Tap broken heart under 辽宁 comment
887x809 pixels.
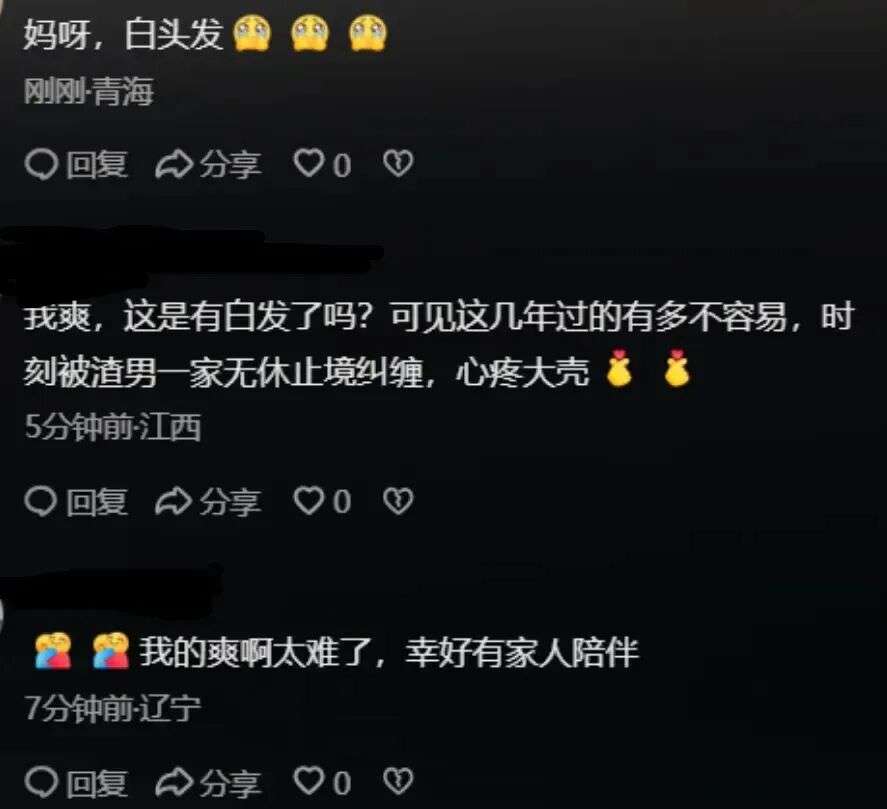(x=398, y=782)
